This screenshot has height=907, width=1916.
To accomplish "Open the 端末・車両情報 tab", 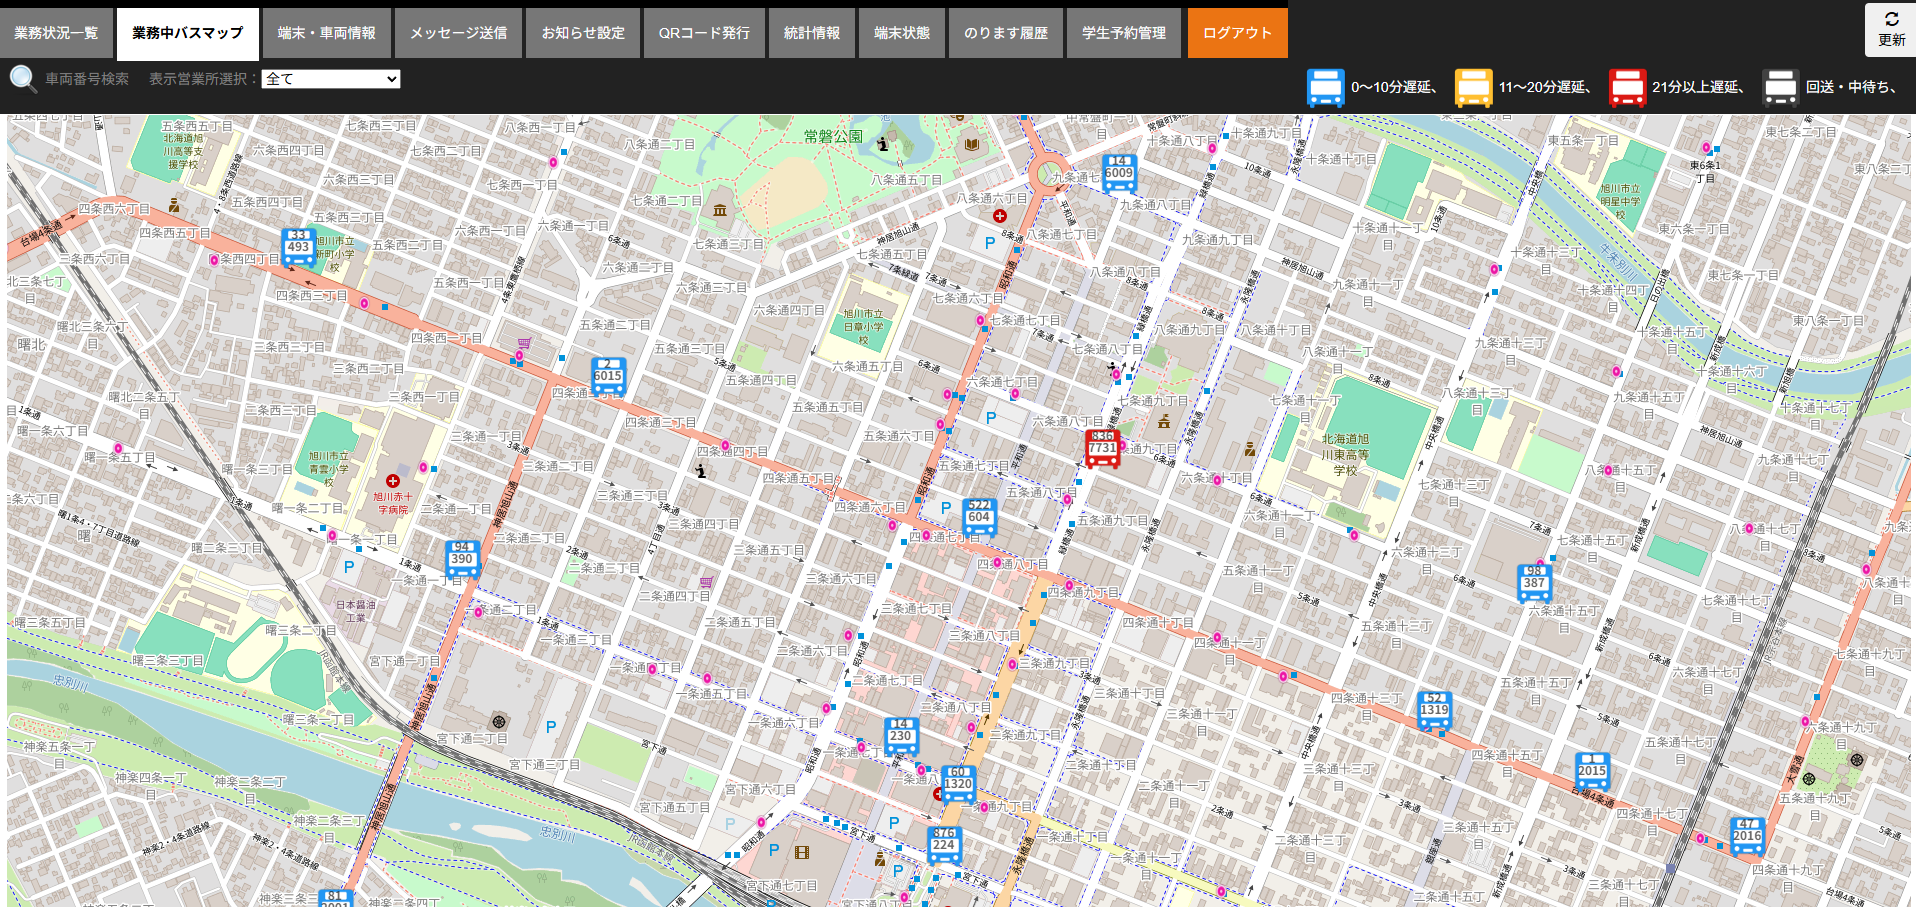I will pyautogui.click(x=326, y=33).
